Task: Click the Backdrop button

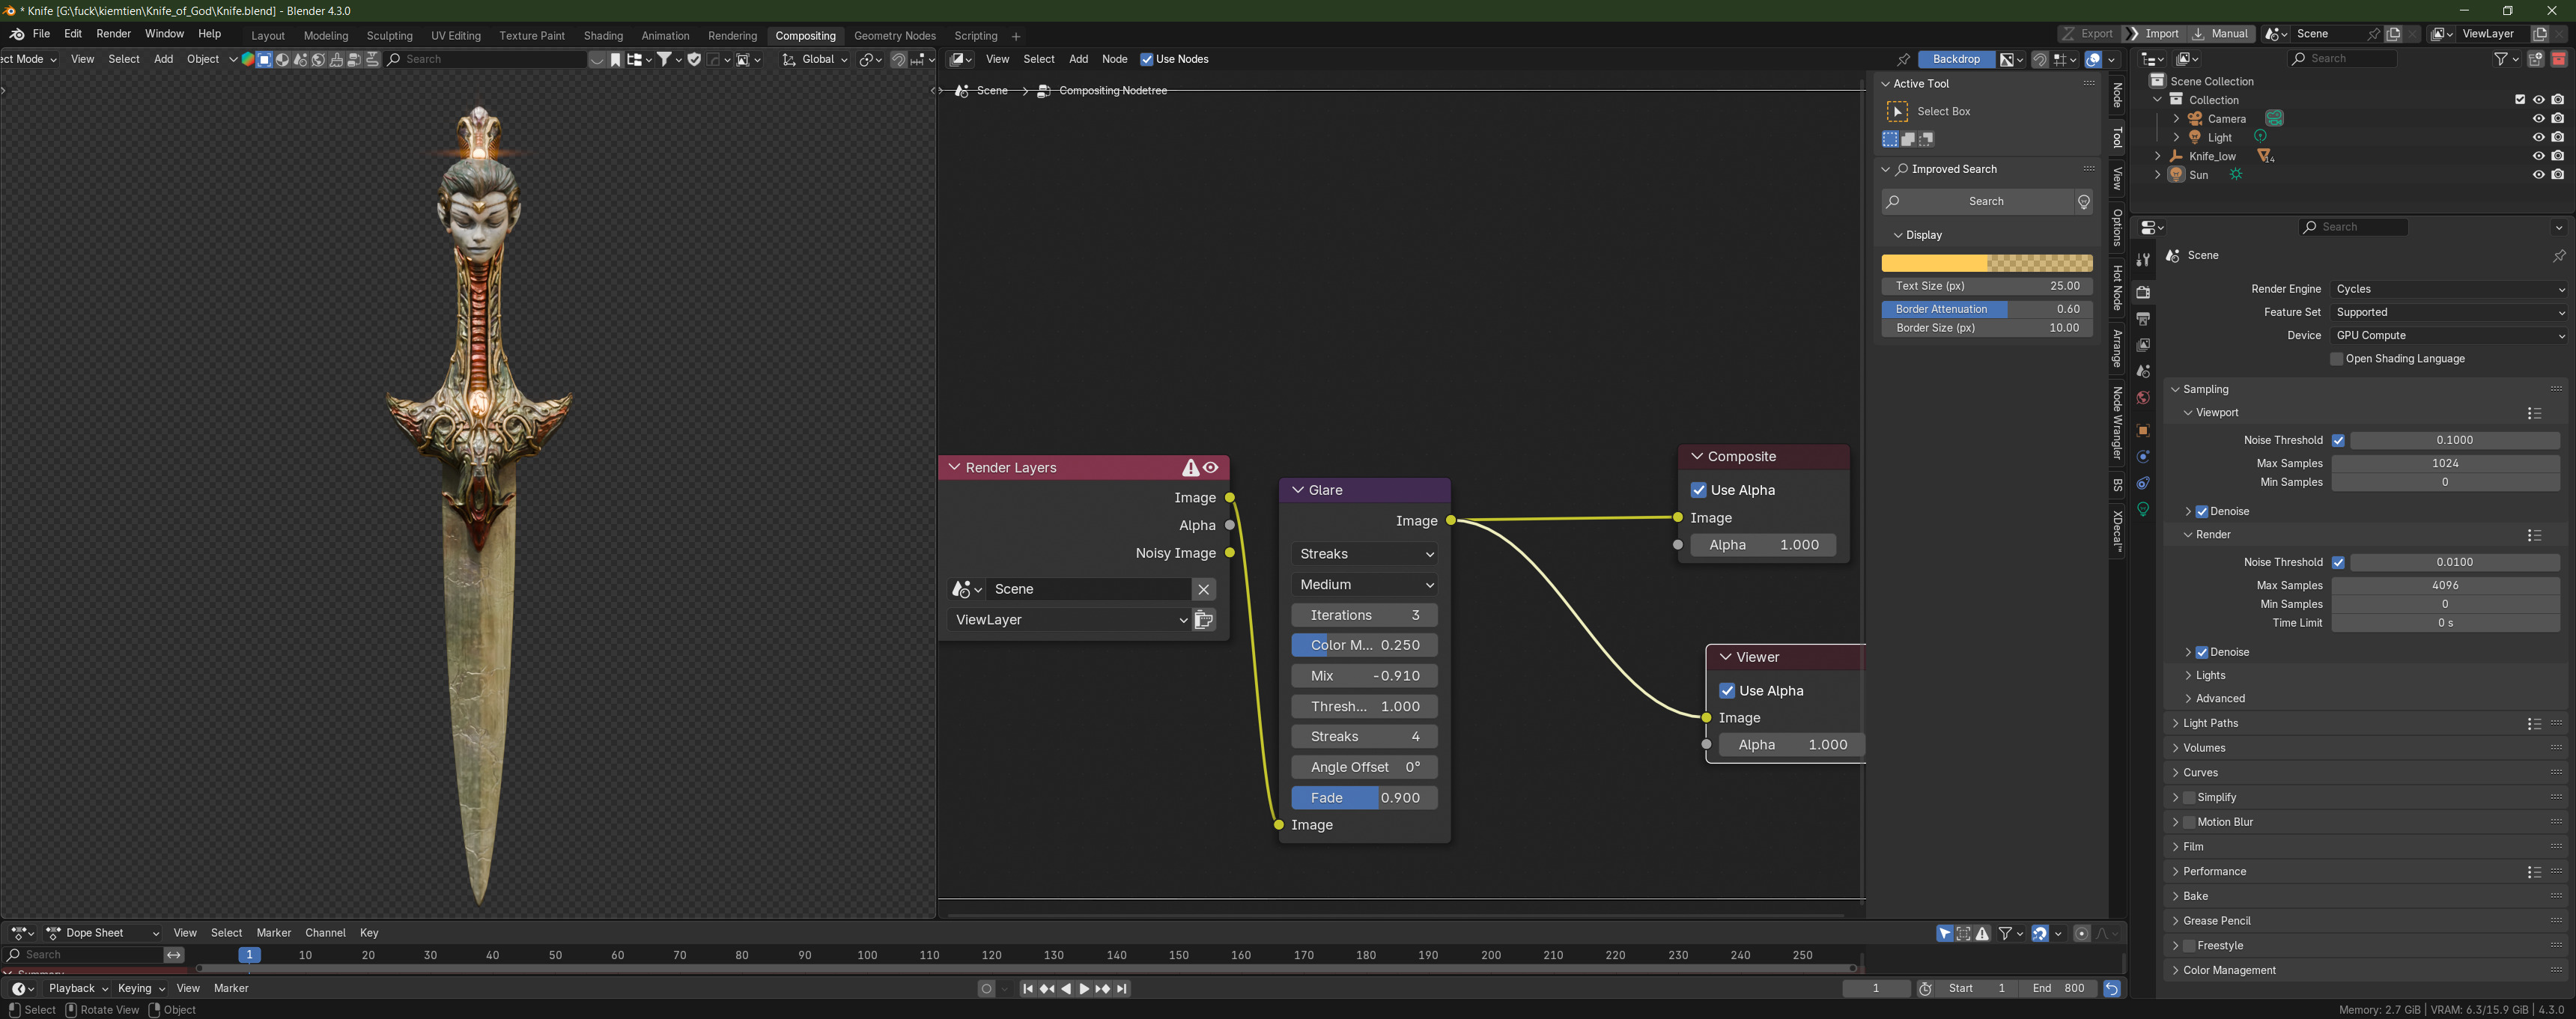Action: point(1956,59)
